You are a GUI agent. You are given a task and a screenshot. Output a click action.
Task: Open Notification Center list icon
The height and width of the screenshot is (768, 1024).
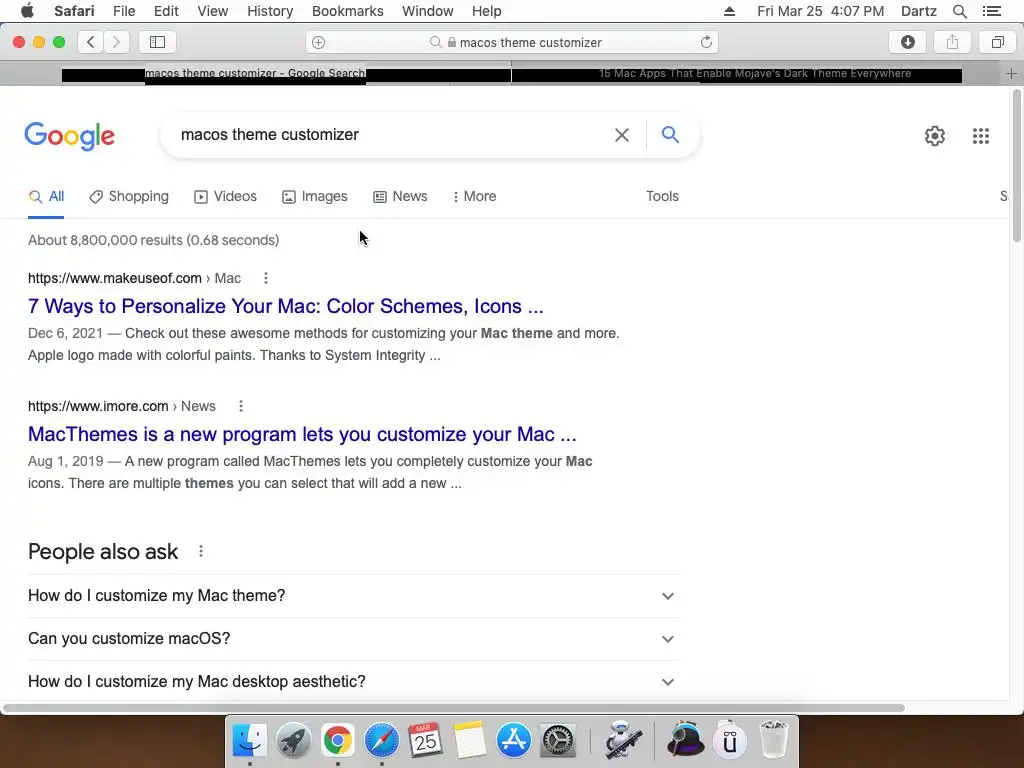(992, 11)
